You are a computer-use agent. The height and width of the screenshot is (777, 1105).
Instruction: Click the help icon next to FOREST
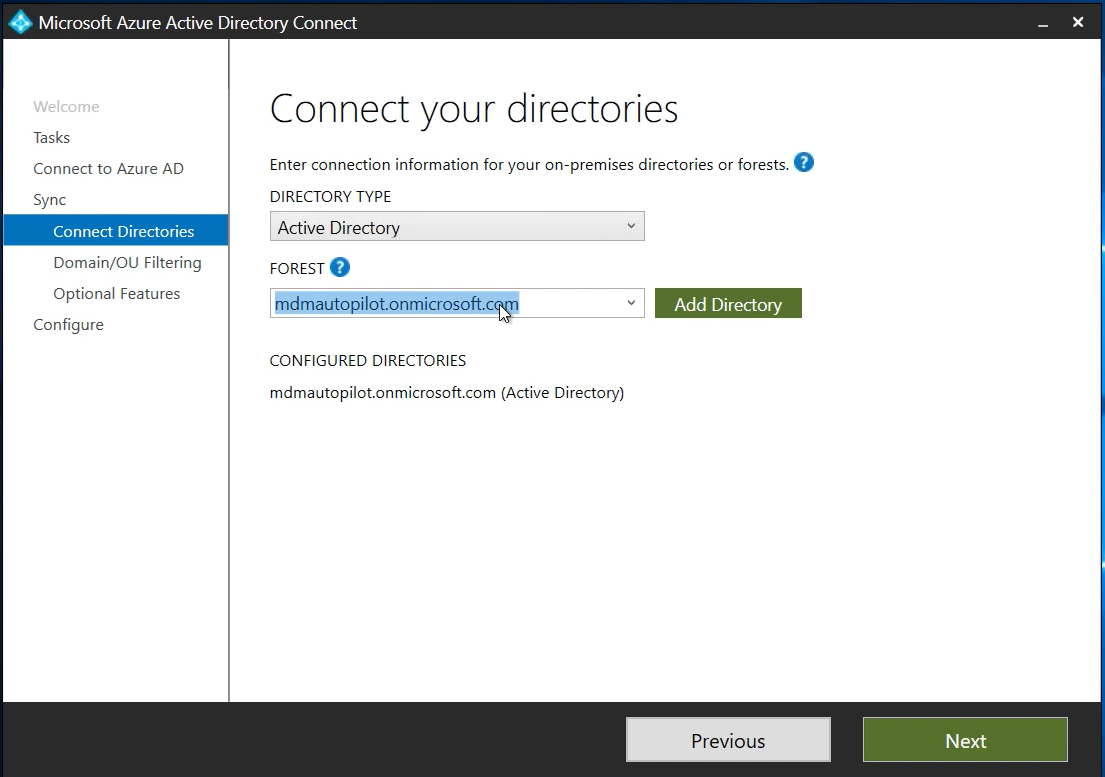pyautogui.click(x=340, y=268)
